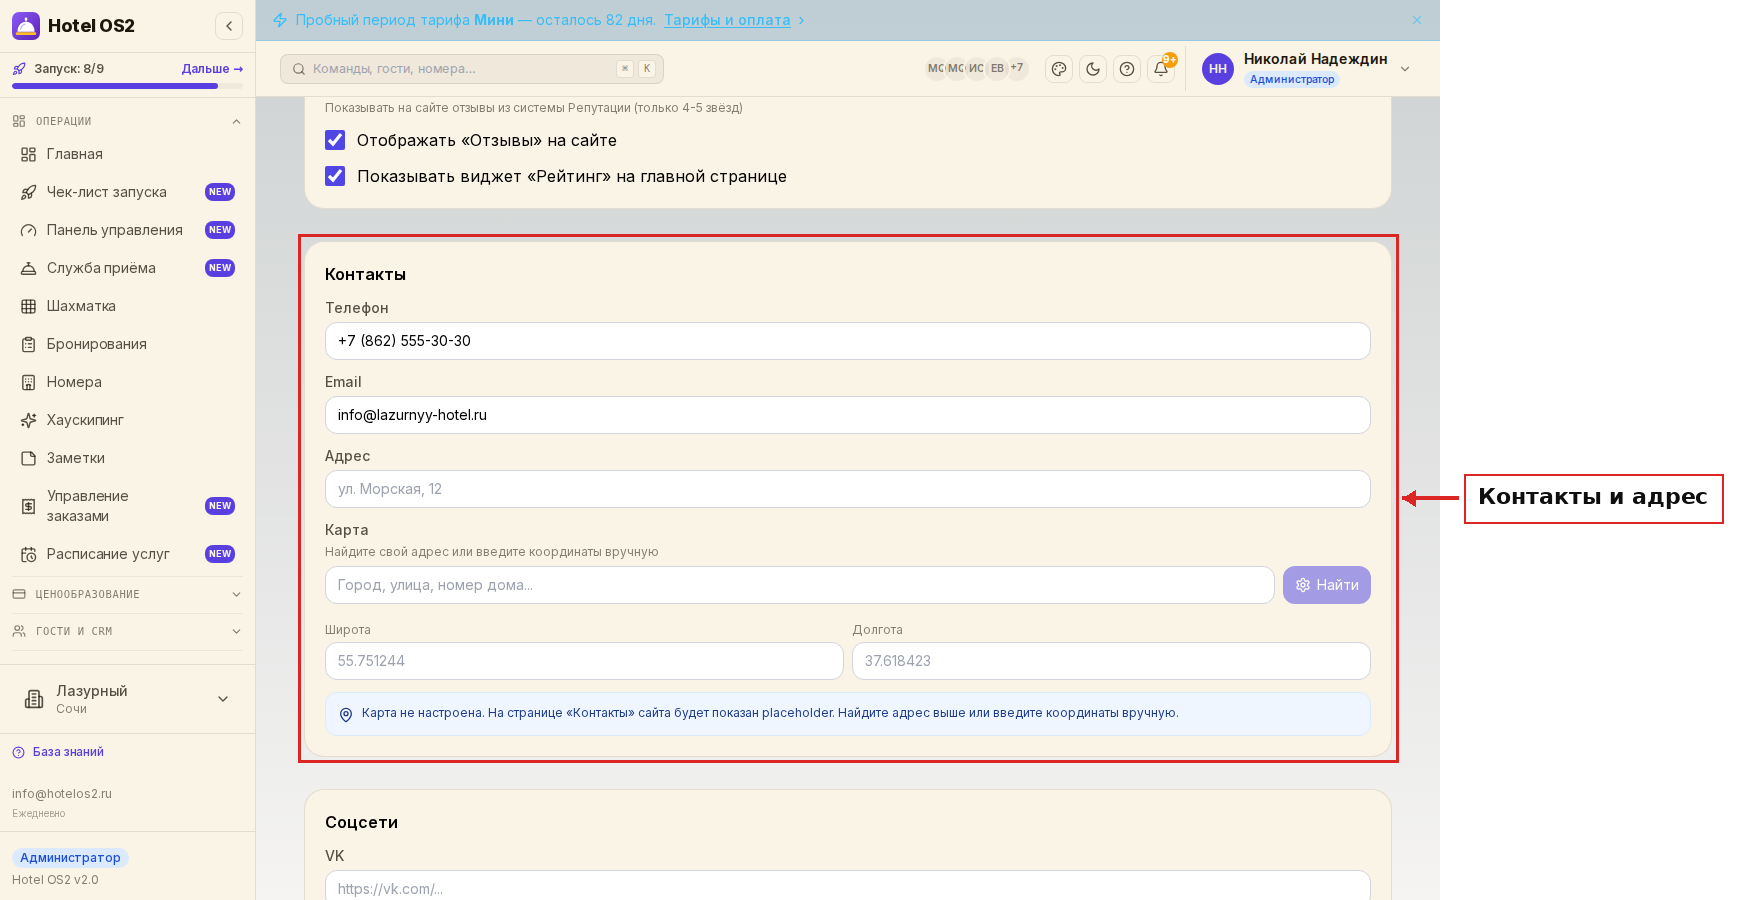Open notifications bell icon
1747x900 pixels.
click(1161, 69)
